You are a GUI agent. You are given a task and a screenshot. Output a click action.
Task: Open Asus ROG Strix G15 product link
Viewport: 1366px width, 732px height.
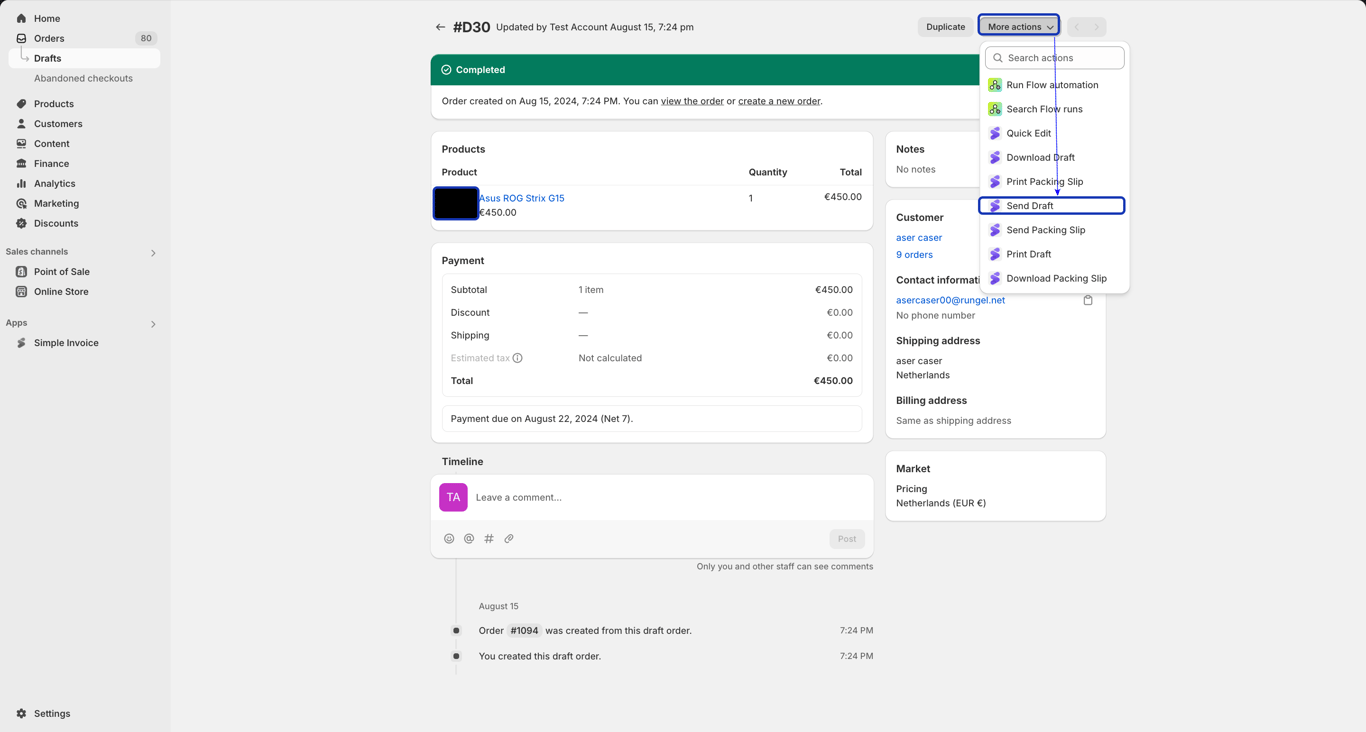click(521, 198)
